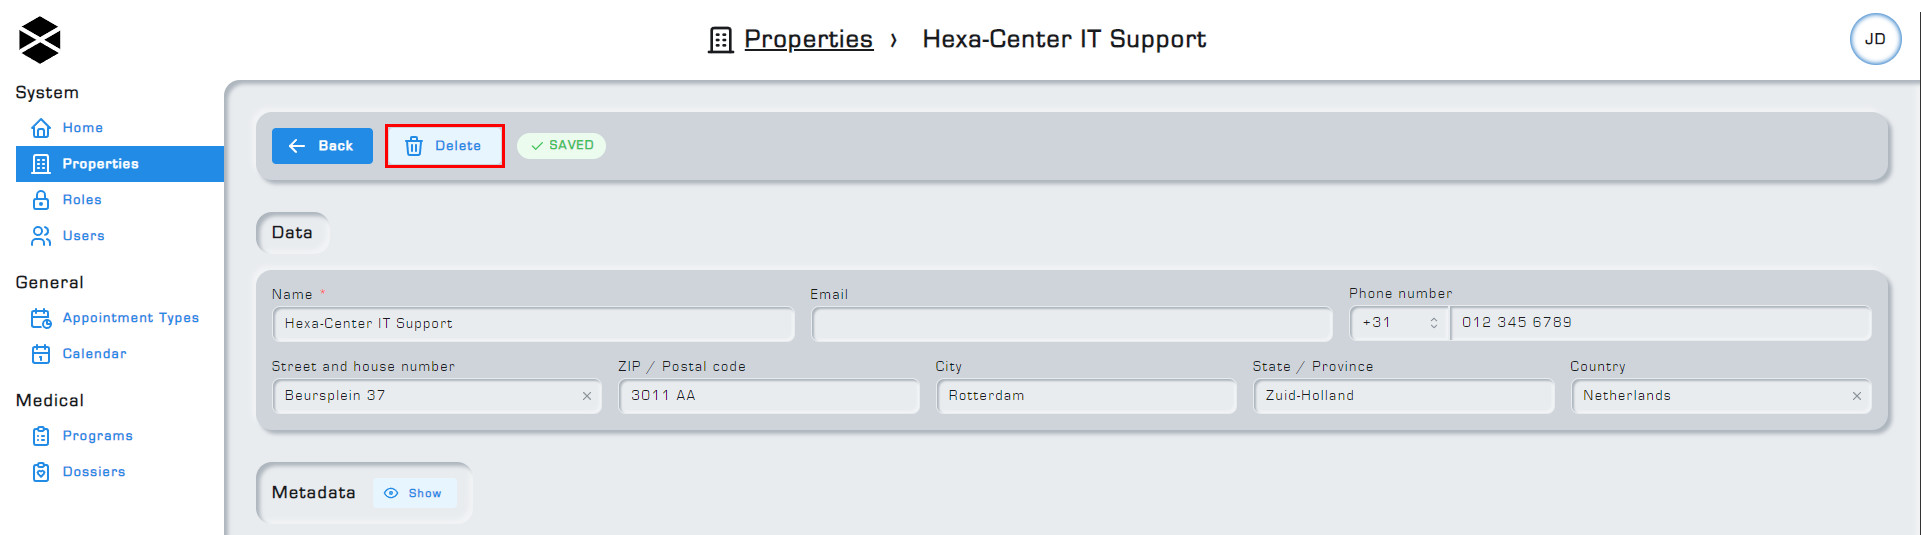
Task: Clear the Netherlands country selection
Action: [x=1857, y=396]
